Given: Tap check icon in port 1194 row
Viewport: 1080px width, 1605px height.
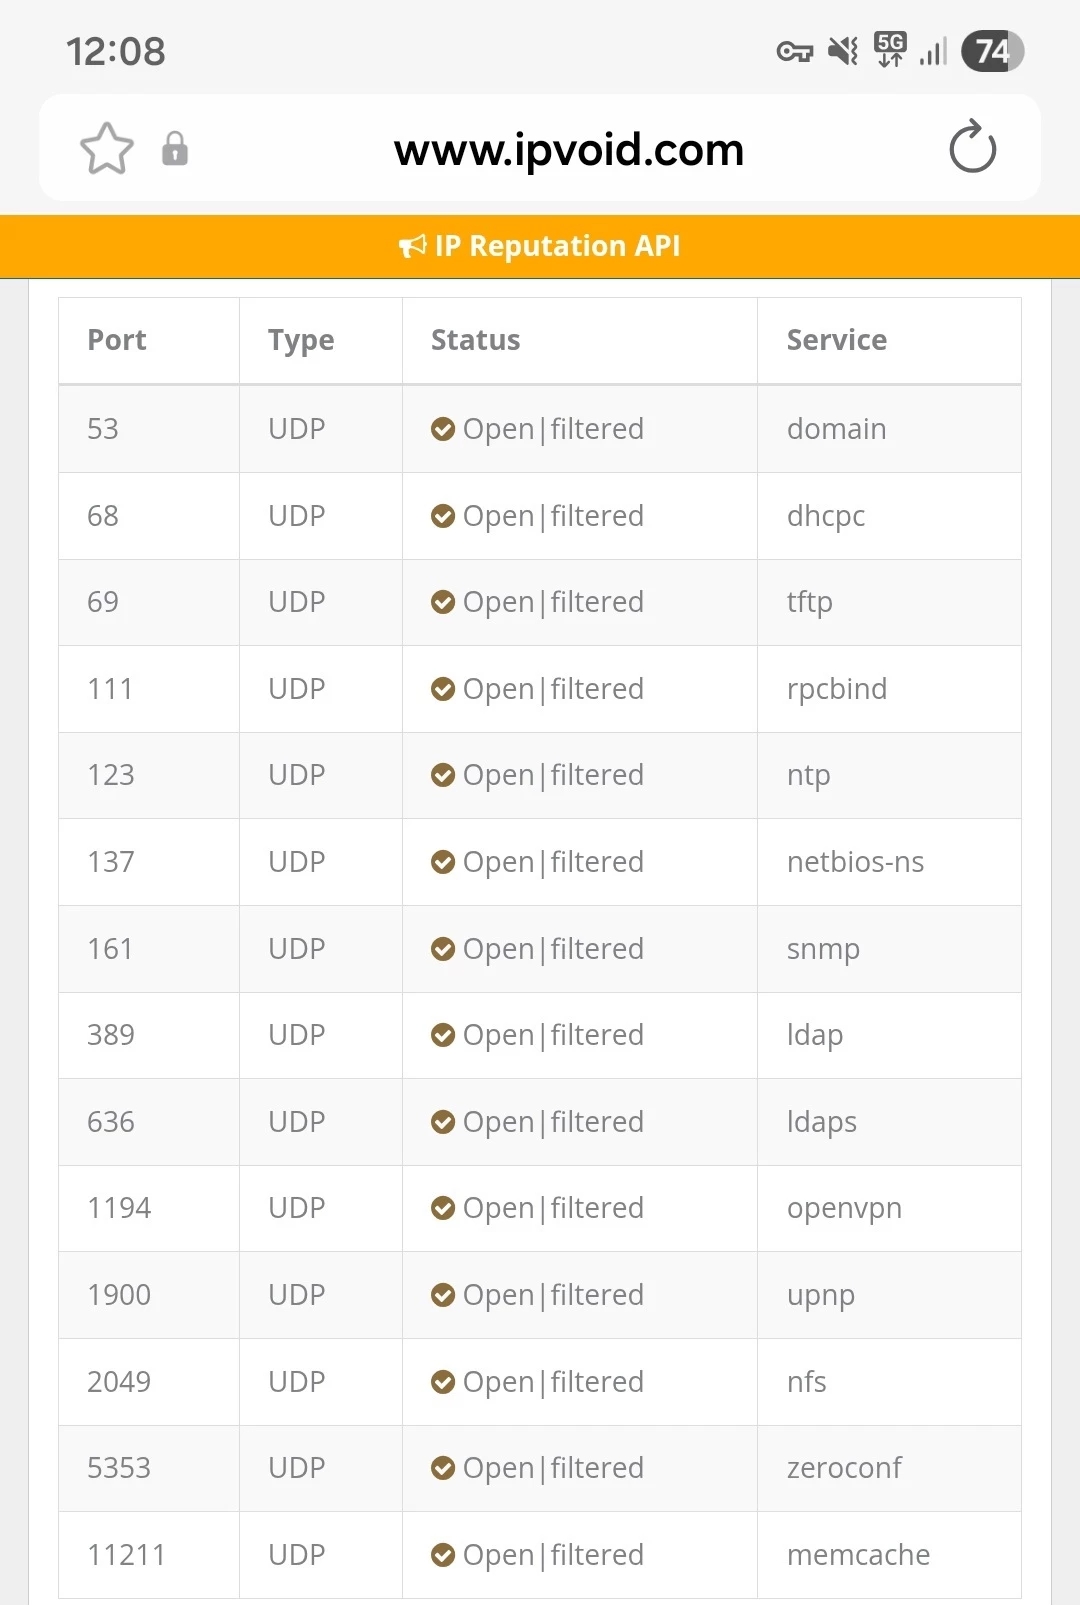Looking at the screenshot, I should point(443,1209).
